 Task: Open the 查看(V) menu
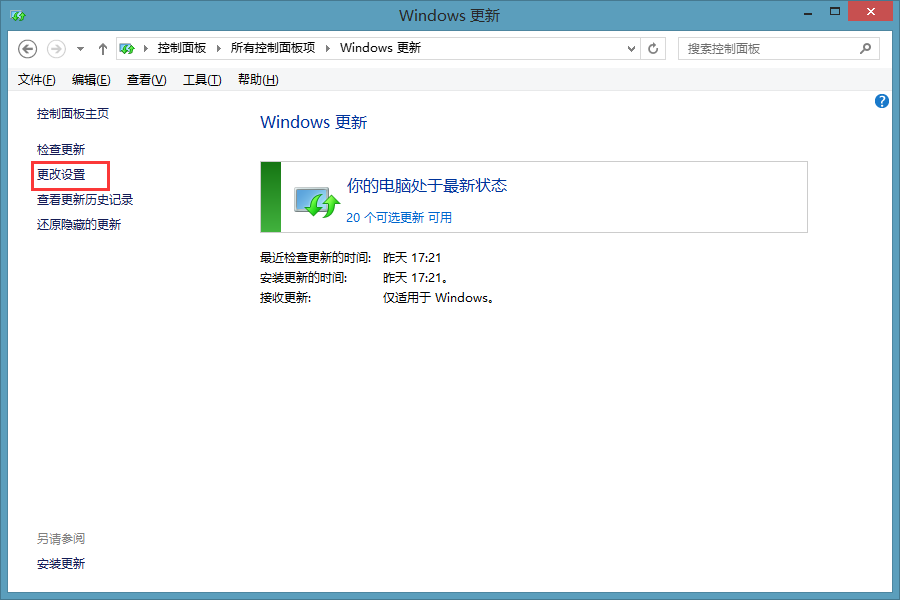146,80
